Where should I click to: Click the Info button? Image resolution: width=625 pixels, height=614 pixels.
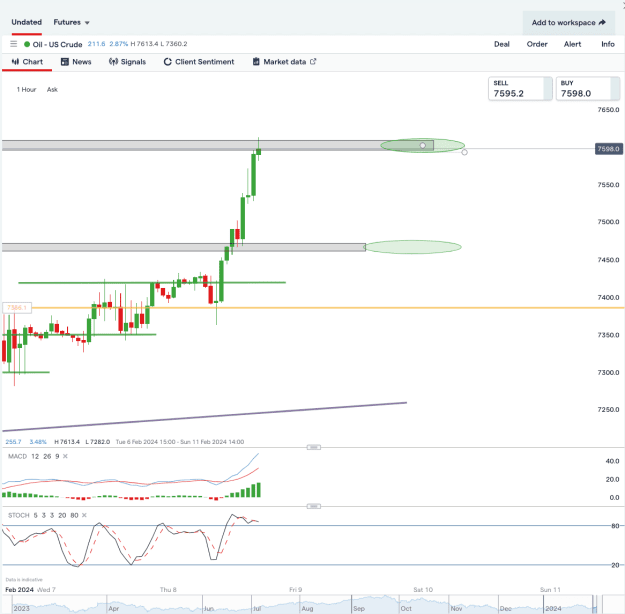pyautogui.click(x=608, y=44)
